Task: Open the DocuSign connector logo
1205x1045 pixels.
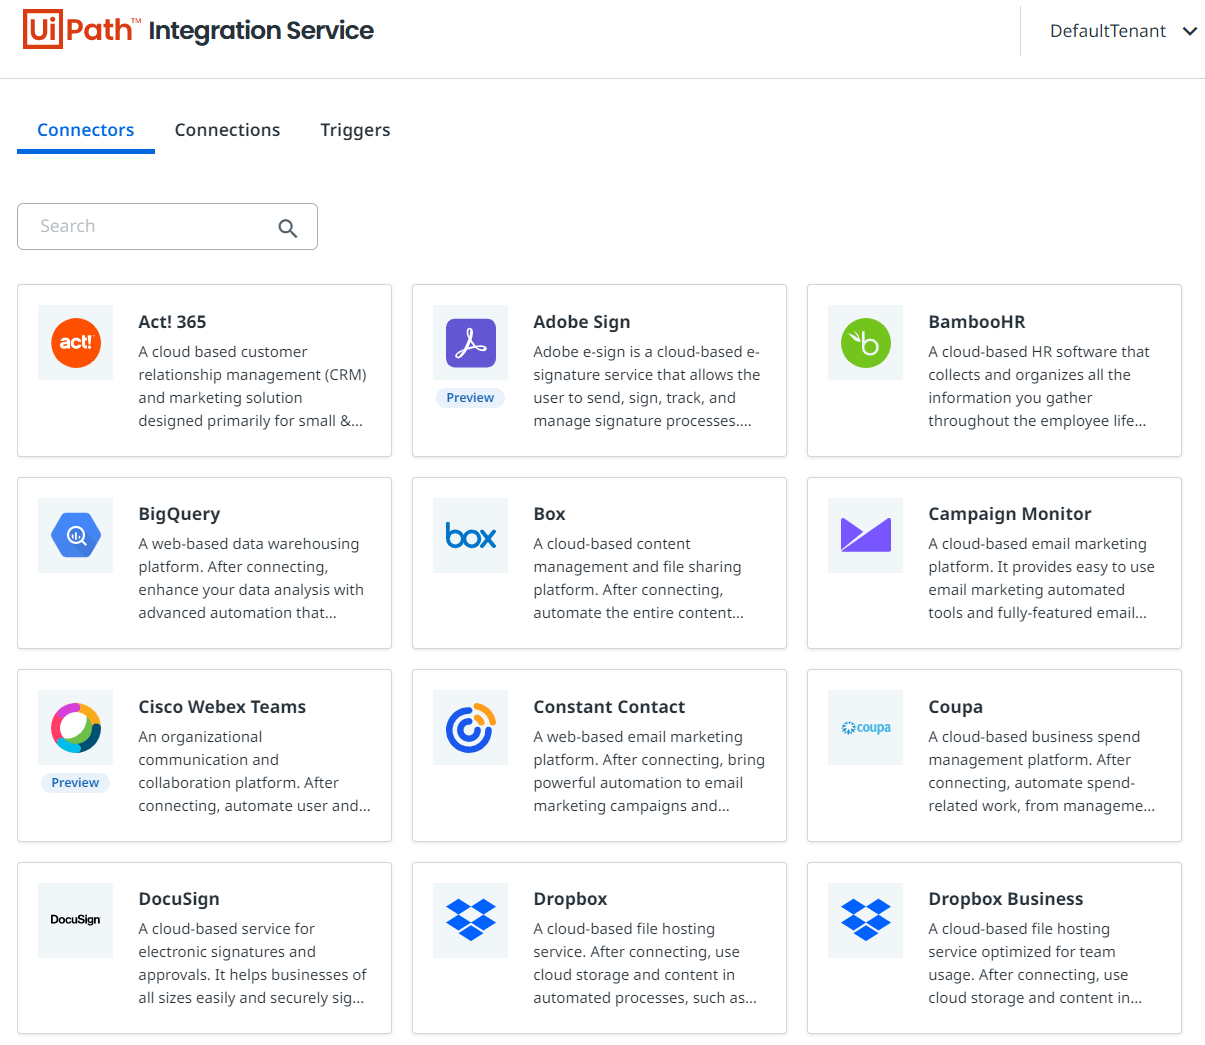Action: 76,920
